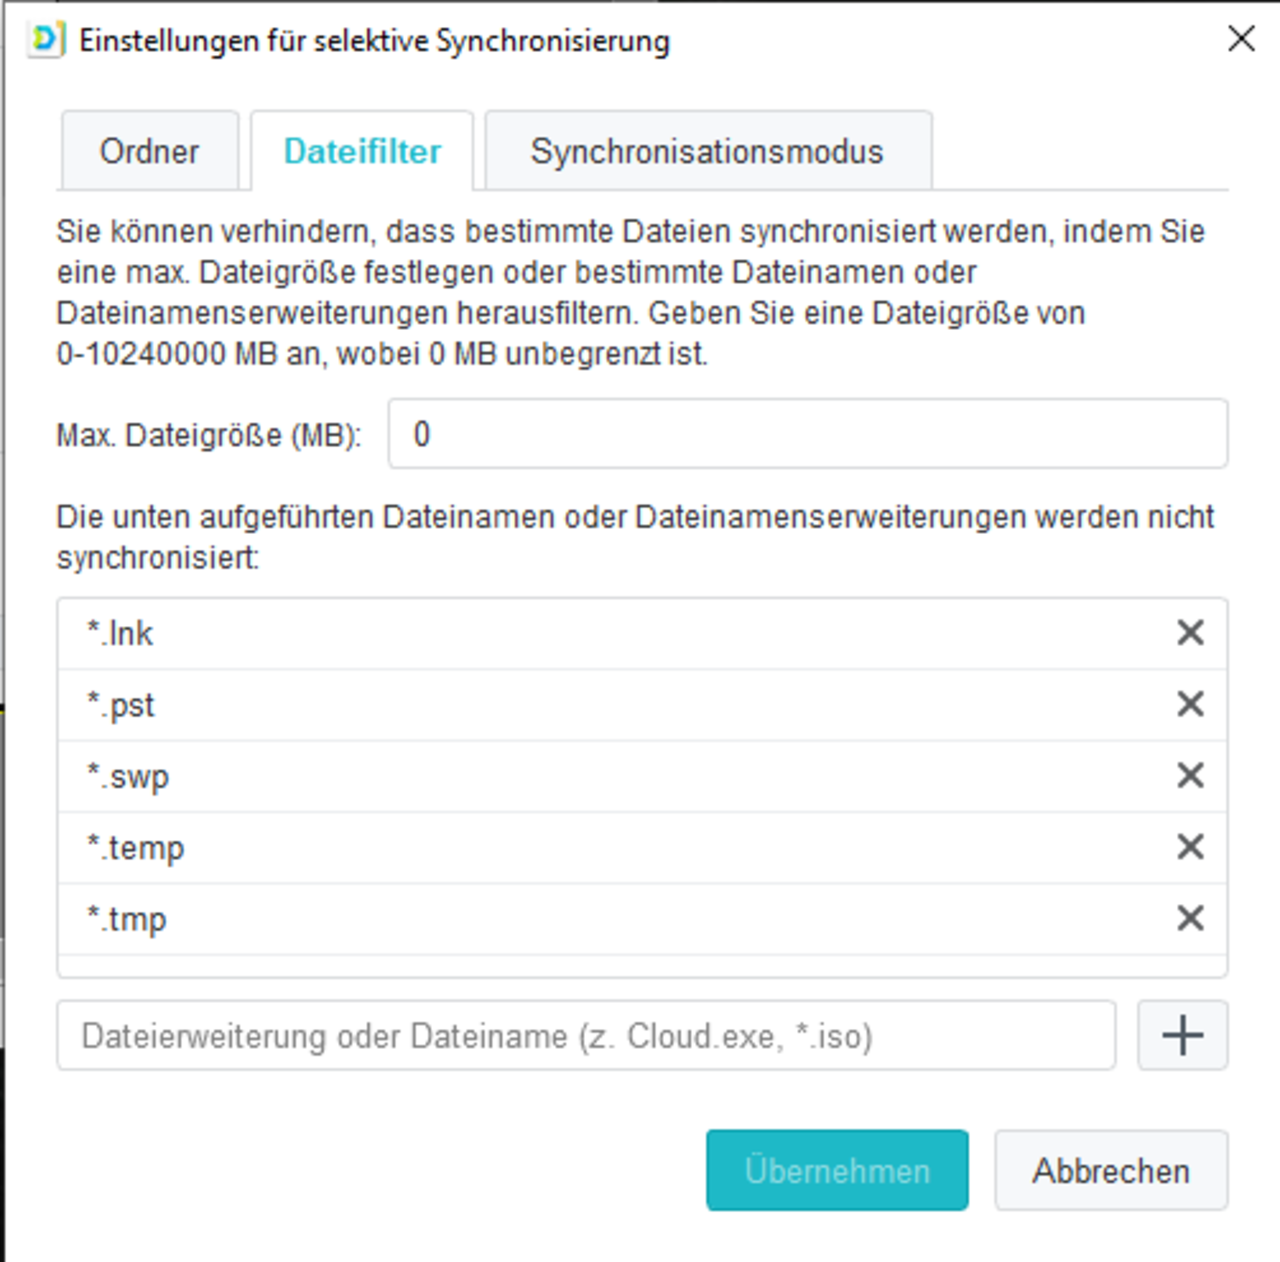The image size is (1280, 1262).
Task: Remove the *.temp filter entry
Action: [x=1190, y=847]
